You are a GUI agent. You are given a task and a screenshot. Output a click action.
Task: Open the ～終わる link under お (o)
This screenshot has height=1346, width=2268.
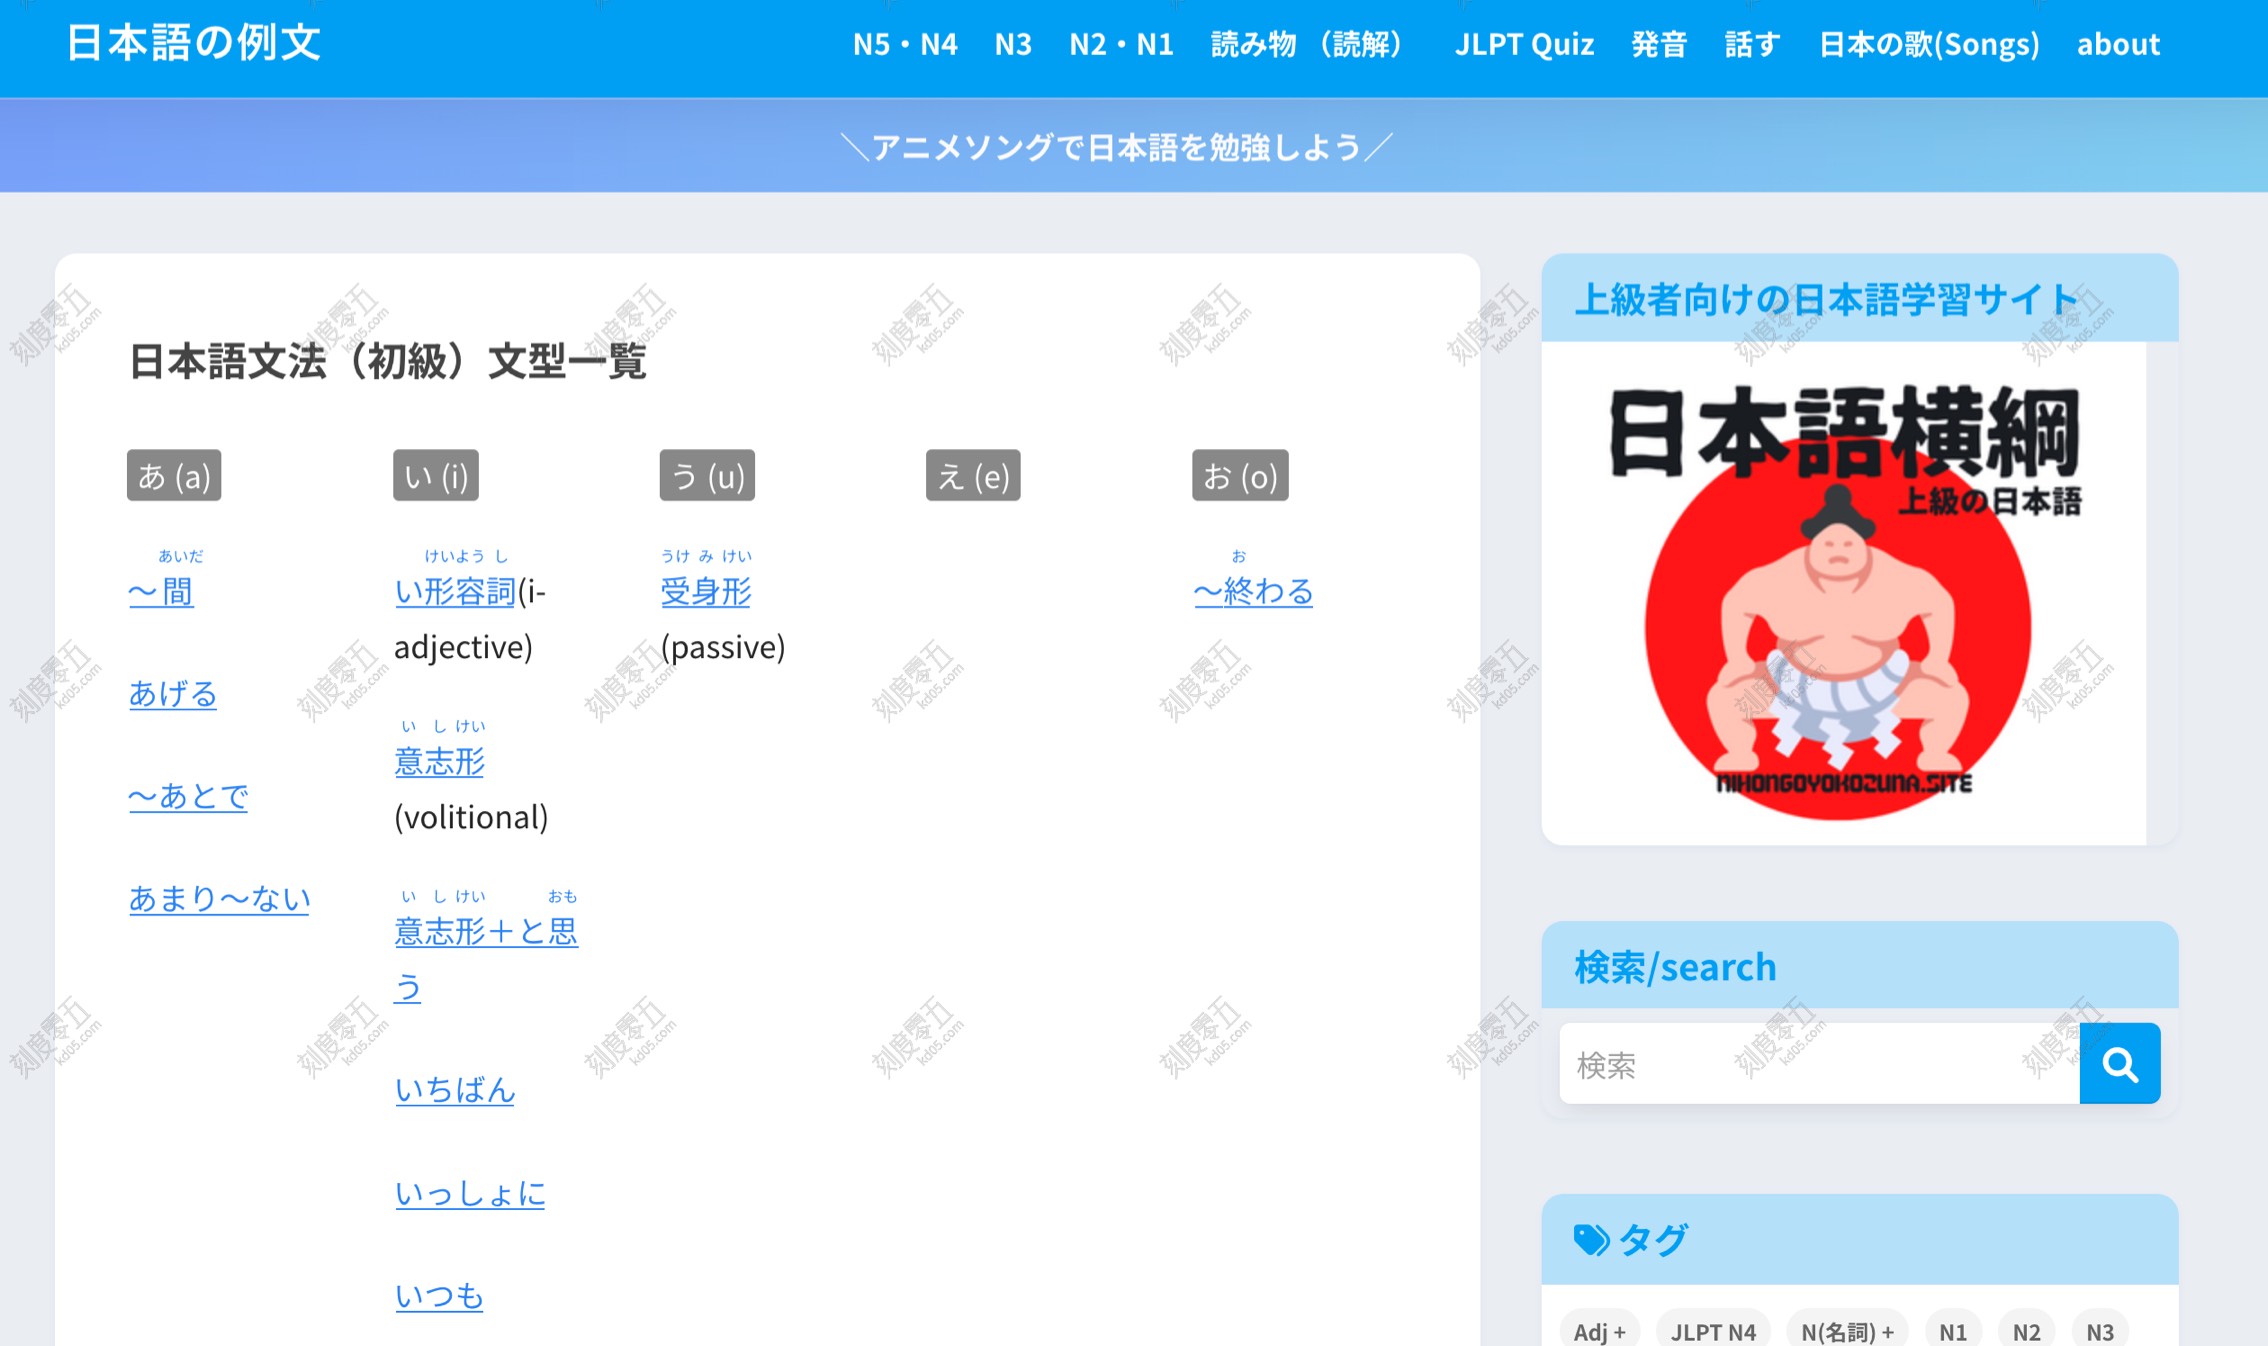click(1252, 591)
